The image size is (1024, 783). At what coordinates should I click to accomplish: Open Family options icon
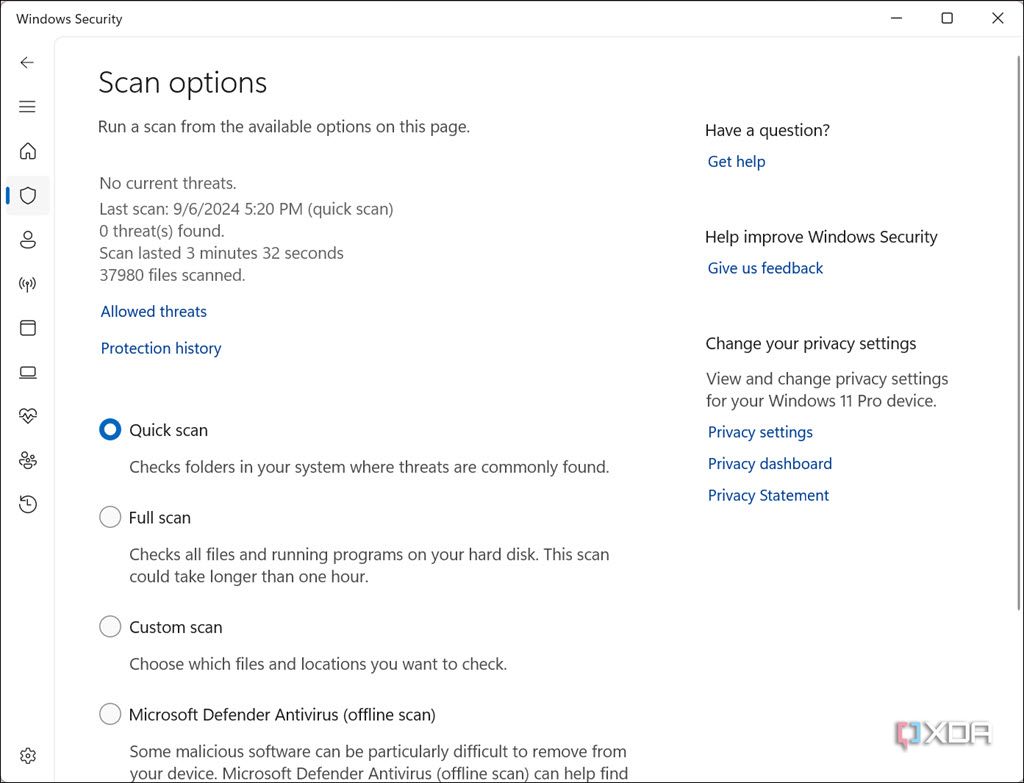(27, 460)
